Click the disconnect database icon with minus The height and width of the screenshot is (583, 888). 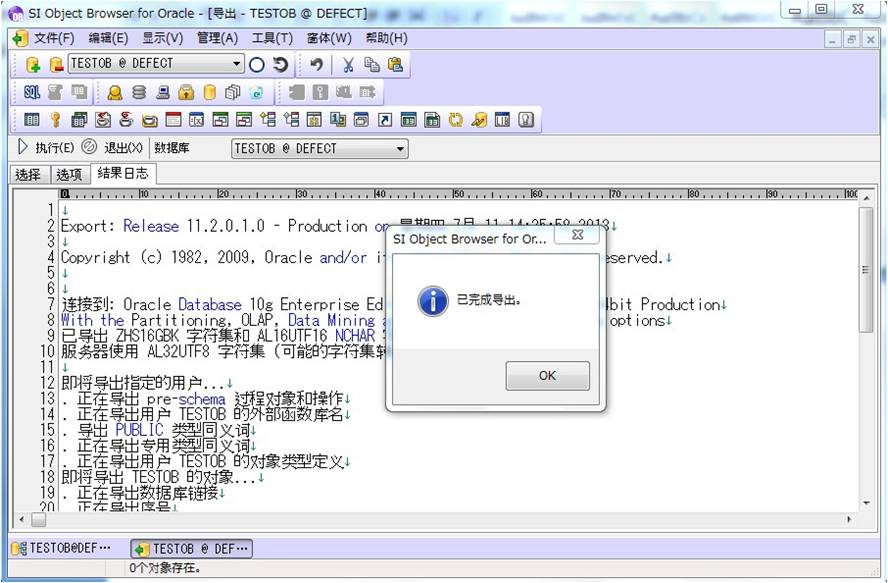coord(56,65)
